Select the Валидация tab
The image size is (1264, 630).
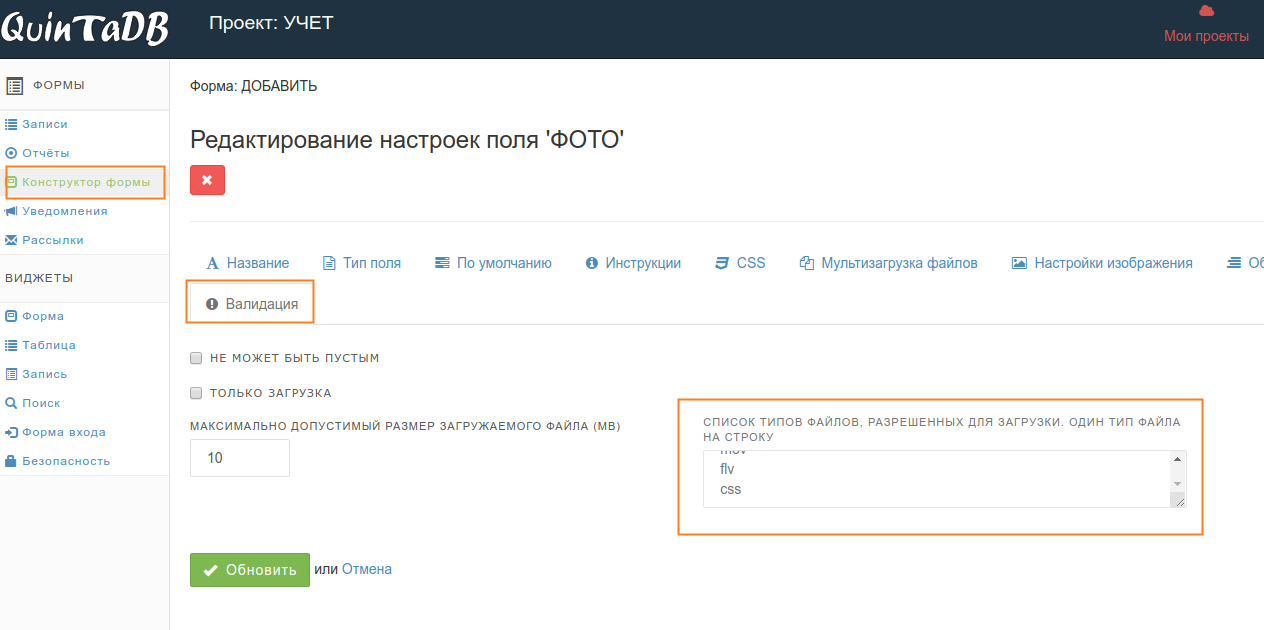[252, 304]
